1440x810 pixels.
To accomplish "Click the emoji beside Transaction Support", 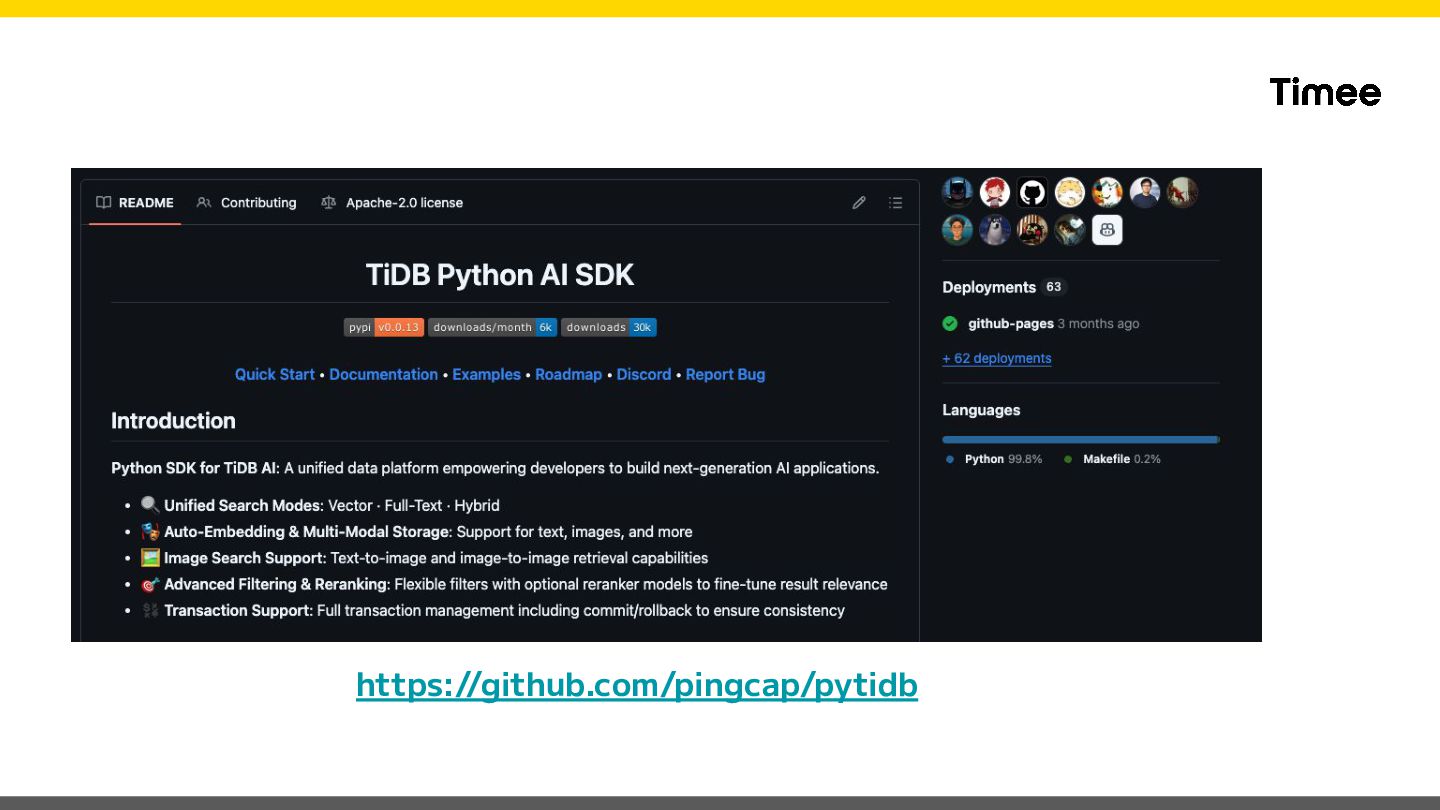I will [150, 610].
